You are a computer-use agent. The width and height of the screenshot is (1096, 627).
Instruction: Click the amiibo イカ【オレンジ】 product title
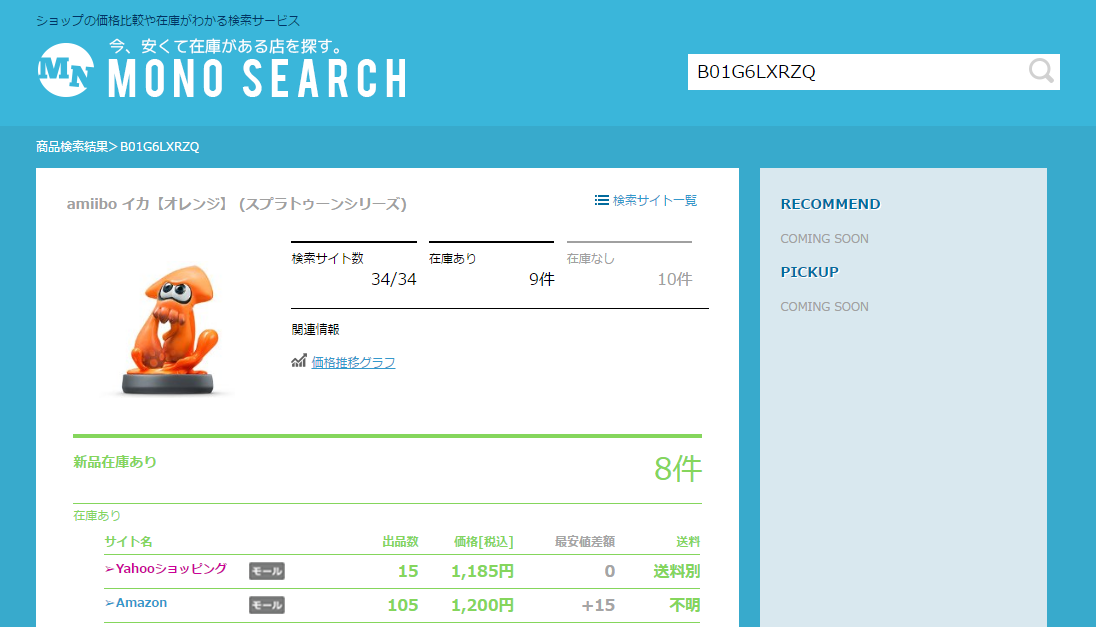[237, 204]
